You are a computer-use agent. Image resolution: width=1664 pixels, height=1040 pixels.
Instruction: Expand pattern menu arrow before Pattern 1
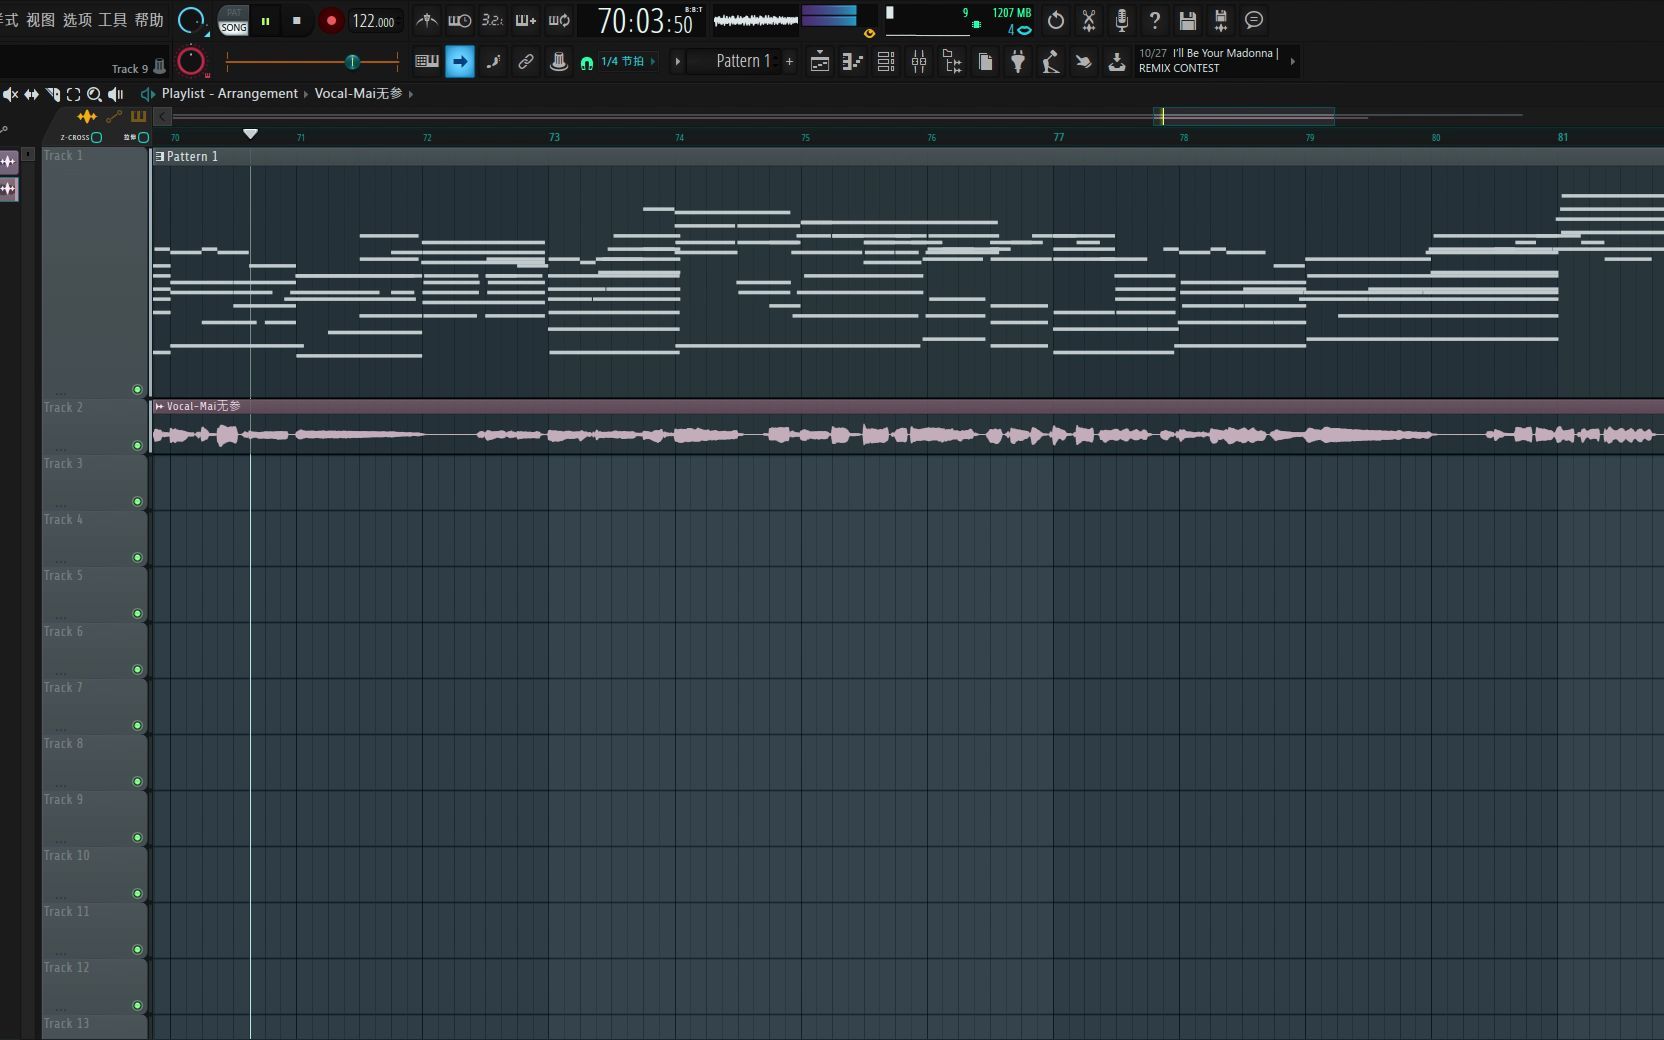(677, 62)
